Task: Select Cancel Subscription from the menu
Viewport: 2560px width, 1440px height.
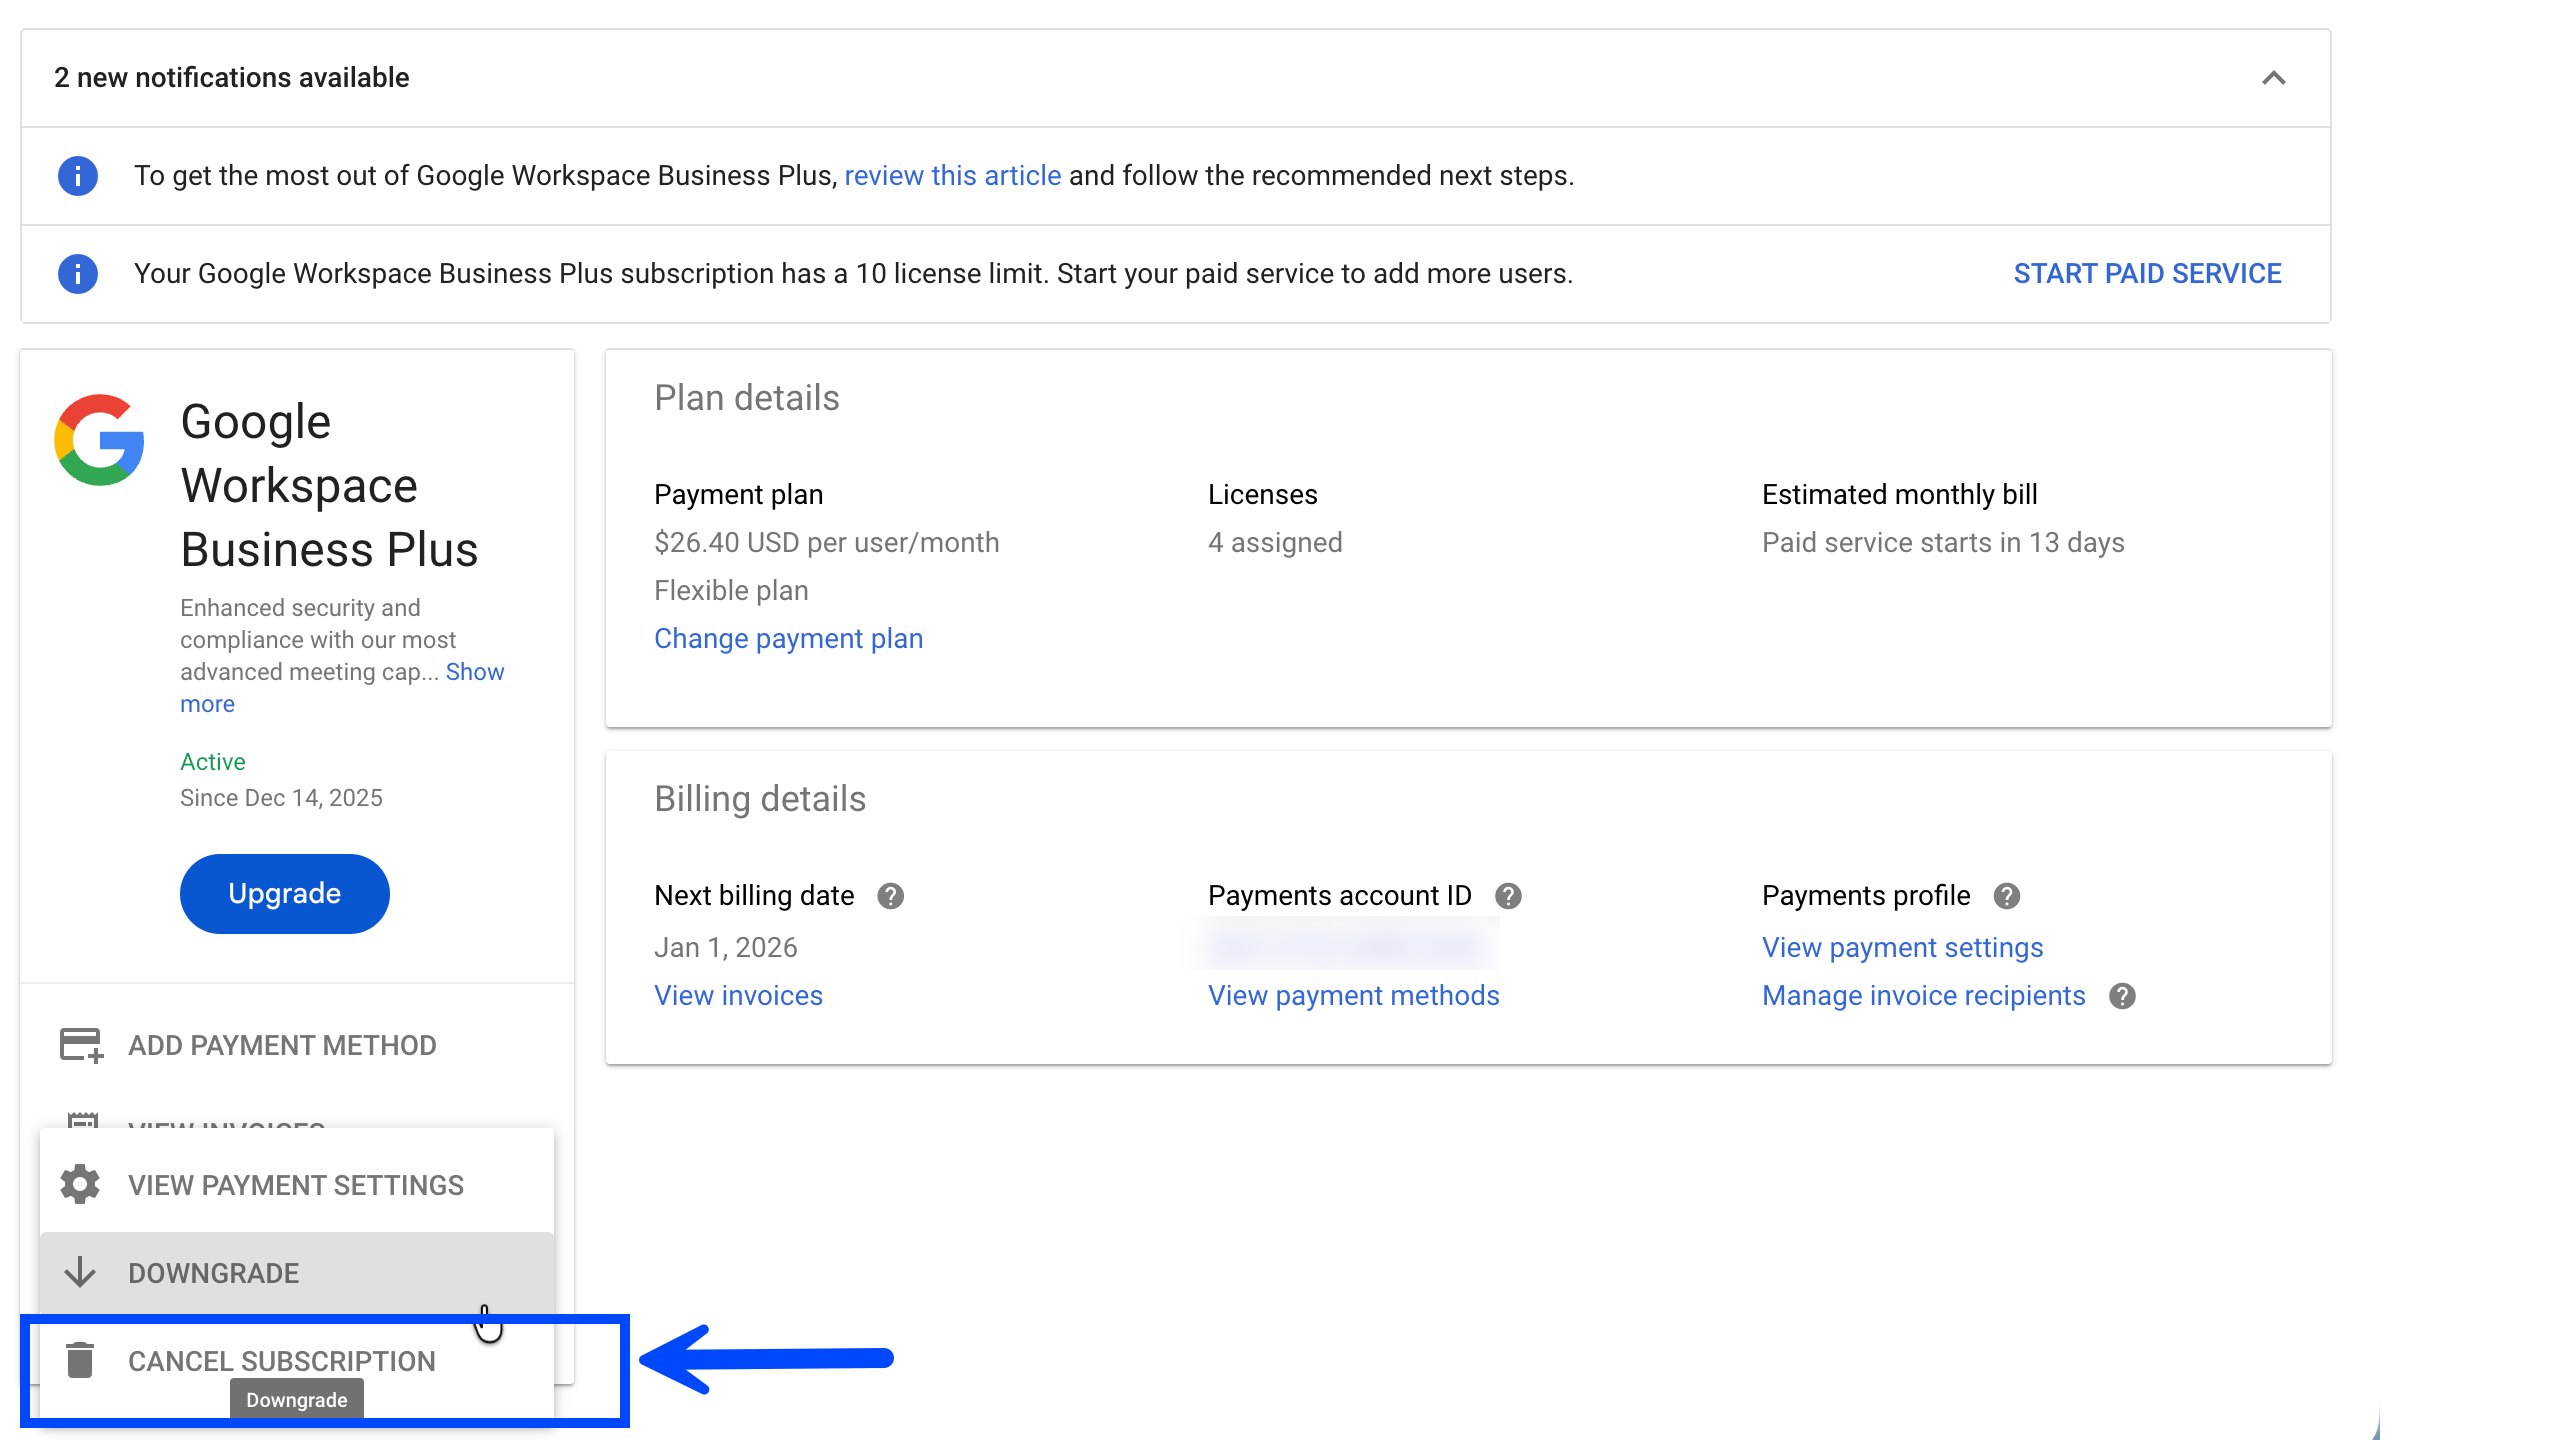Action: pos(281,1360)
